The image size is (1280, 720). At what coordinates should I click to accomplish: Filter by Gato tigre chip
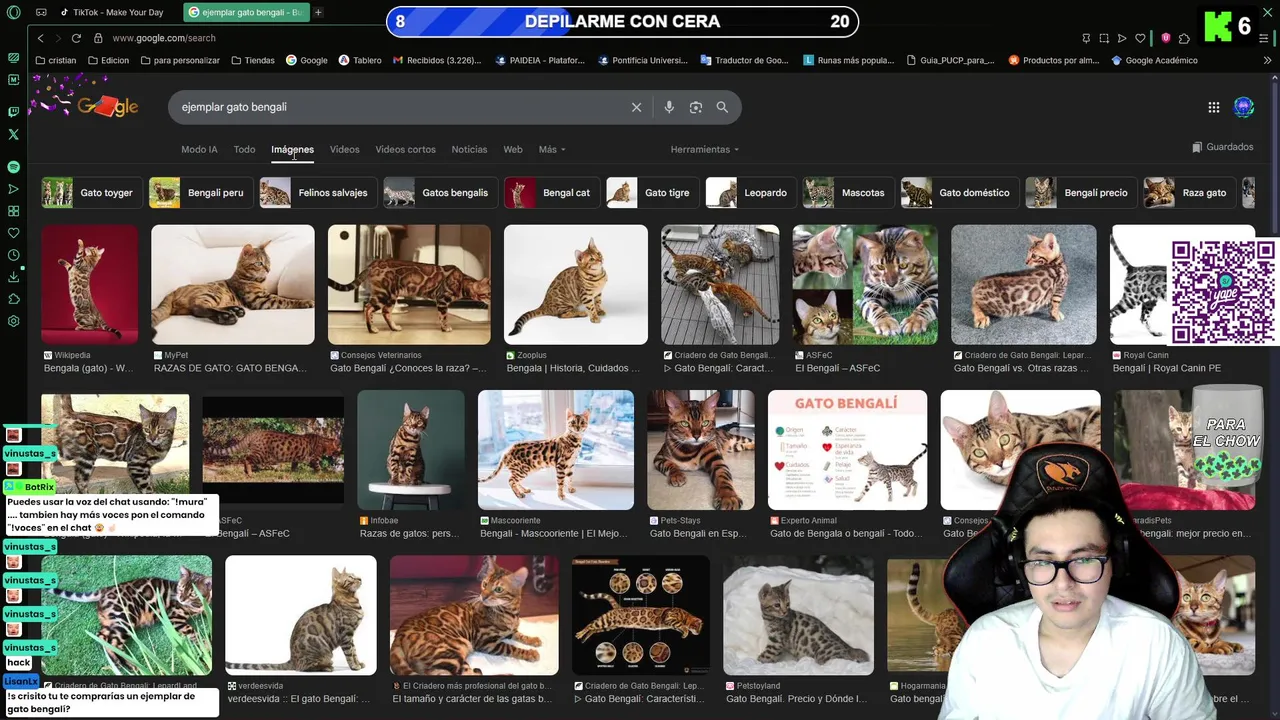[x=651, y=192]
